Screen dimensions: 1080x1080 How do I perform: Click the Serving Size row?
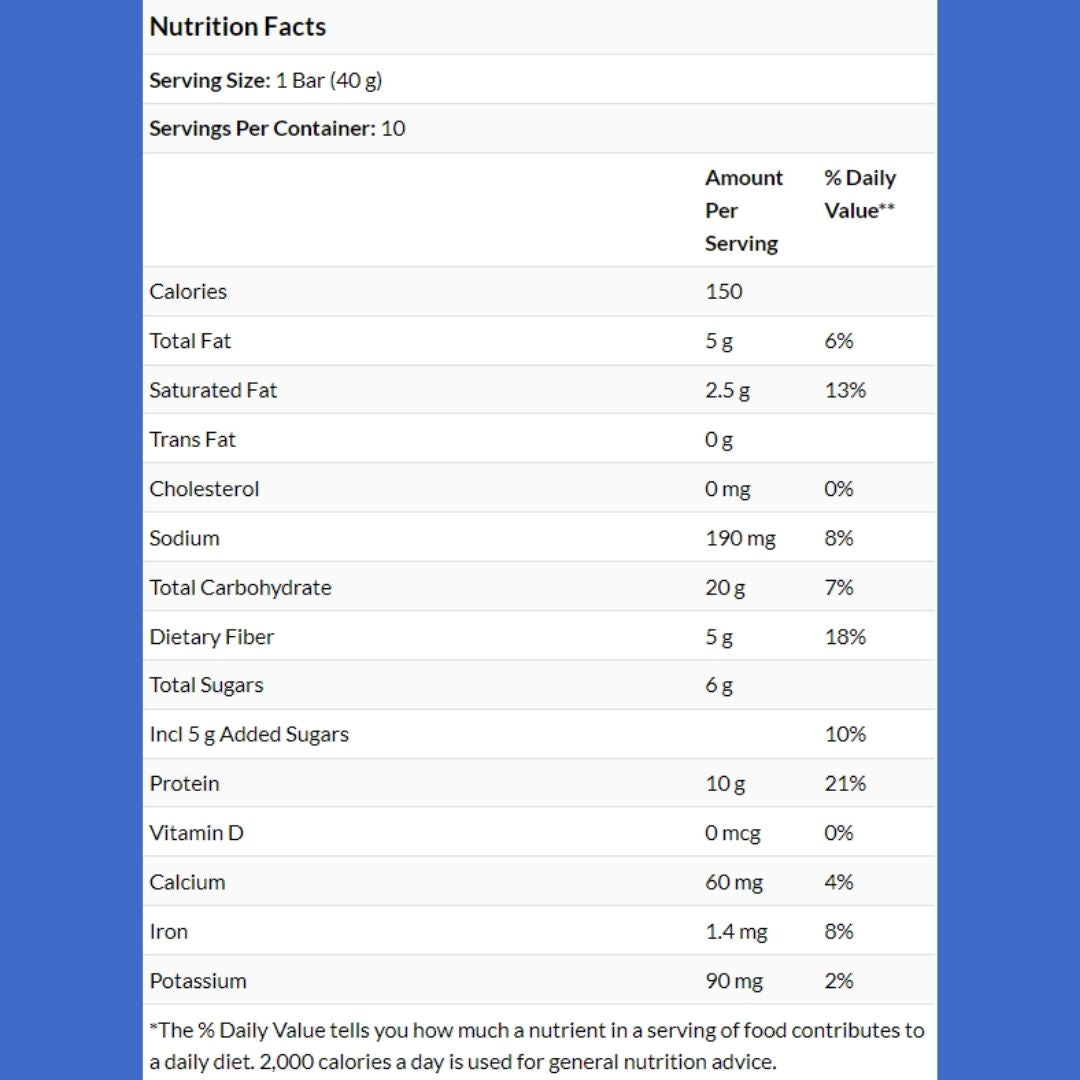pyautogui.click(x=266, y=80)
